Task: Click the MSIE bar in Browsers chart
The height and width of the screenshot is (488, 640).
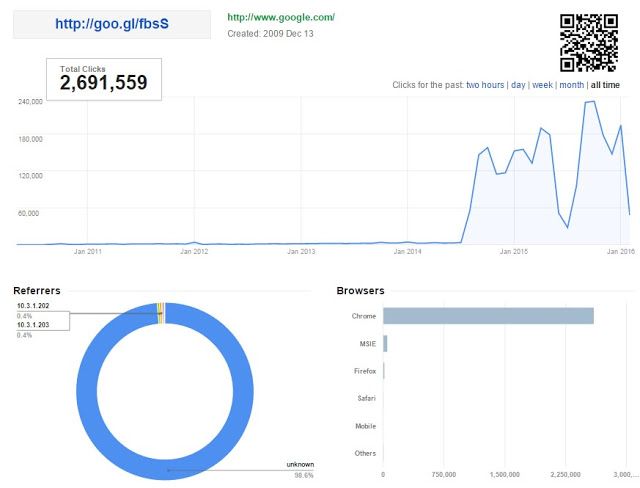Action: [385, 343]
